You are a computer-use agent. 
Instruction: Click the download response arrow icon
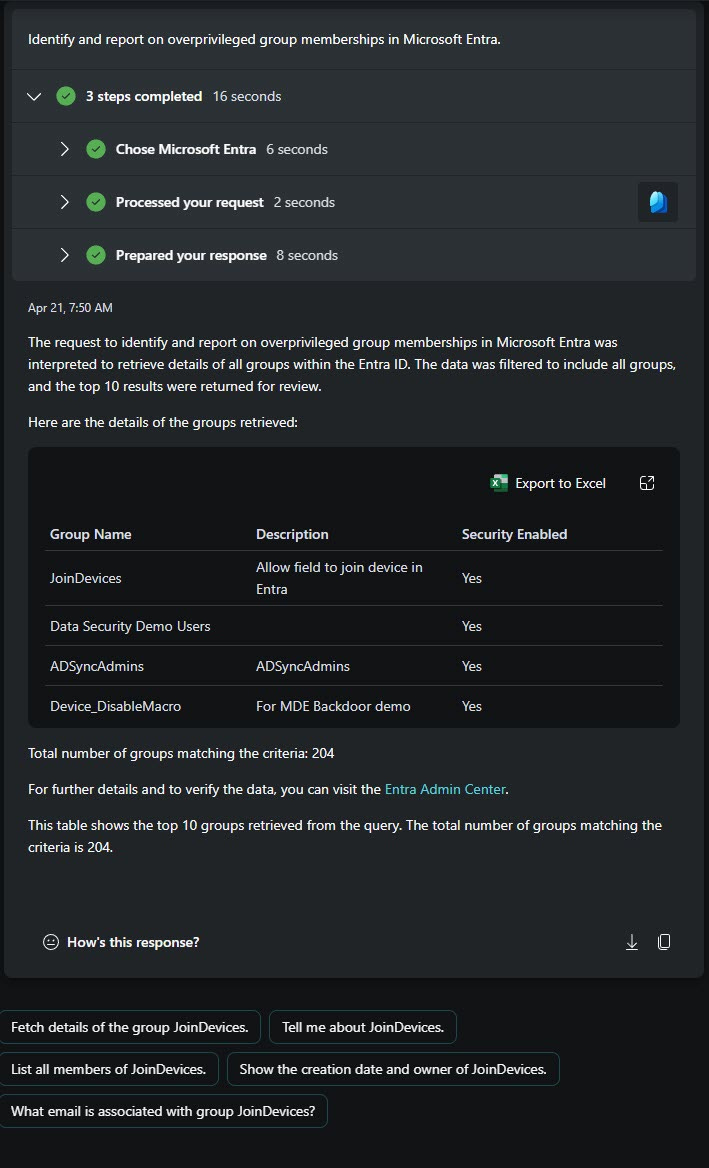[x=632, y=942]
